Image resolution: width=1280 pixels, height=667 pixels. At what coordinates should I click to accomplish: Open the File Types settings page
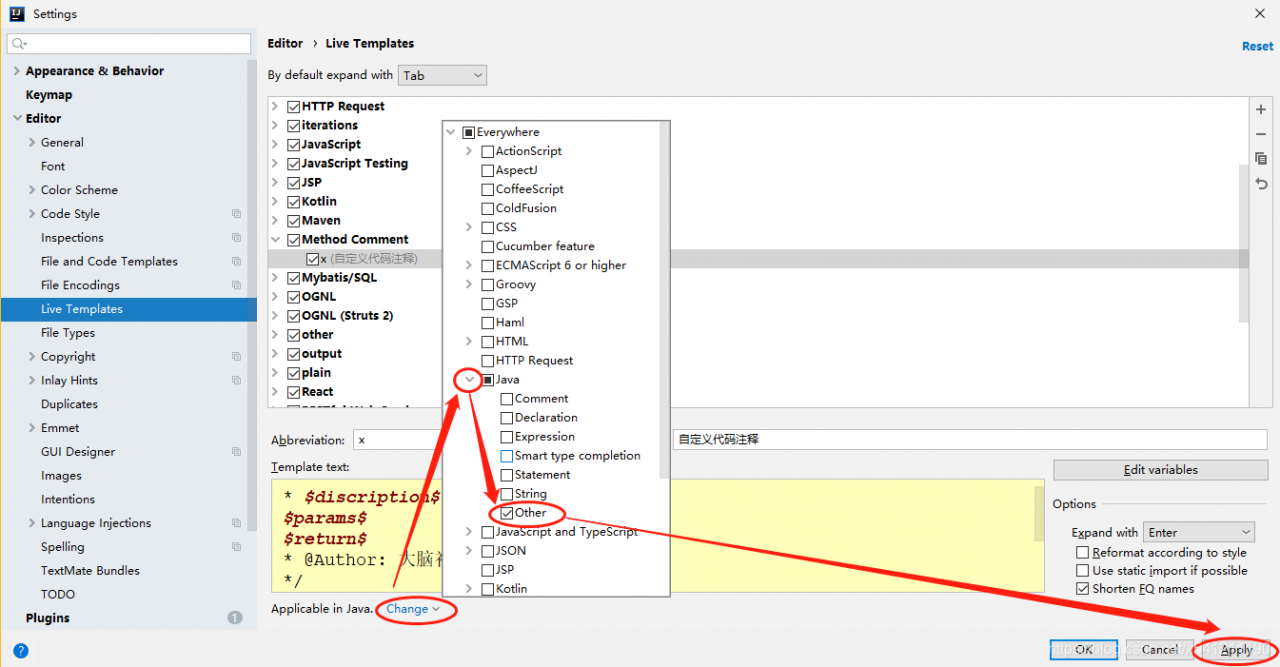[x=68, y=333]
